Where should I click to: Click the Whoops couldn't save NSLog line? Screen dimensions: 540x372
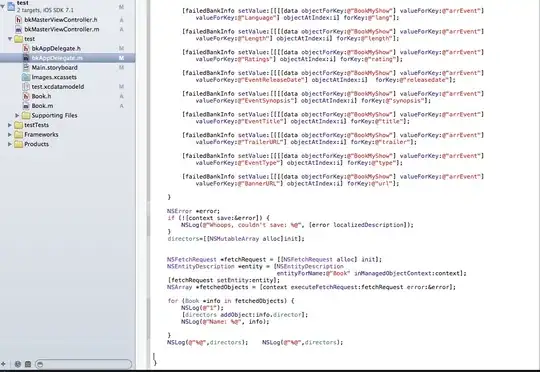297,225
